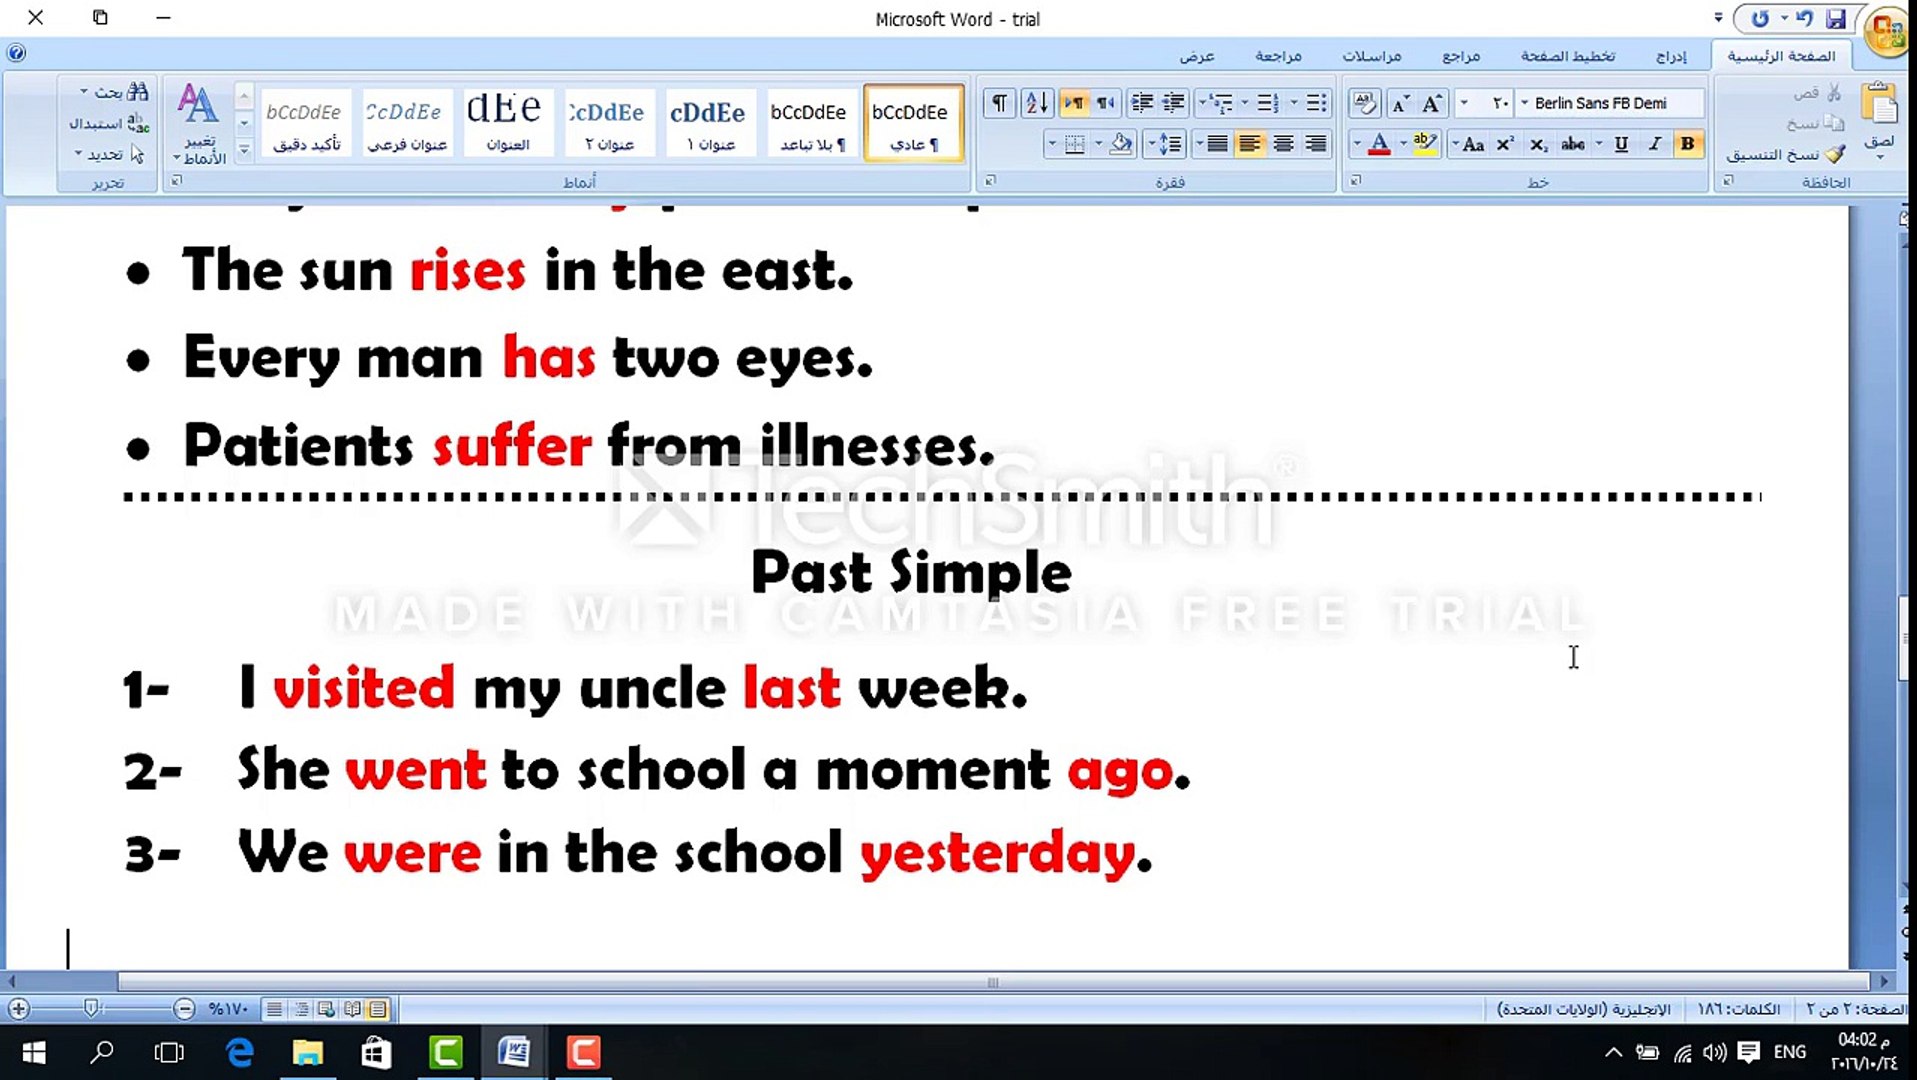Screen dimensions: 1917x1080
Task: Click the Line Spacing icon
Action: click(1170, 144)
